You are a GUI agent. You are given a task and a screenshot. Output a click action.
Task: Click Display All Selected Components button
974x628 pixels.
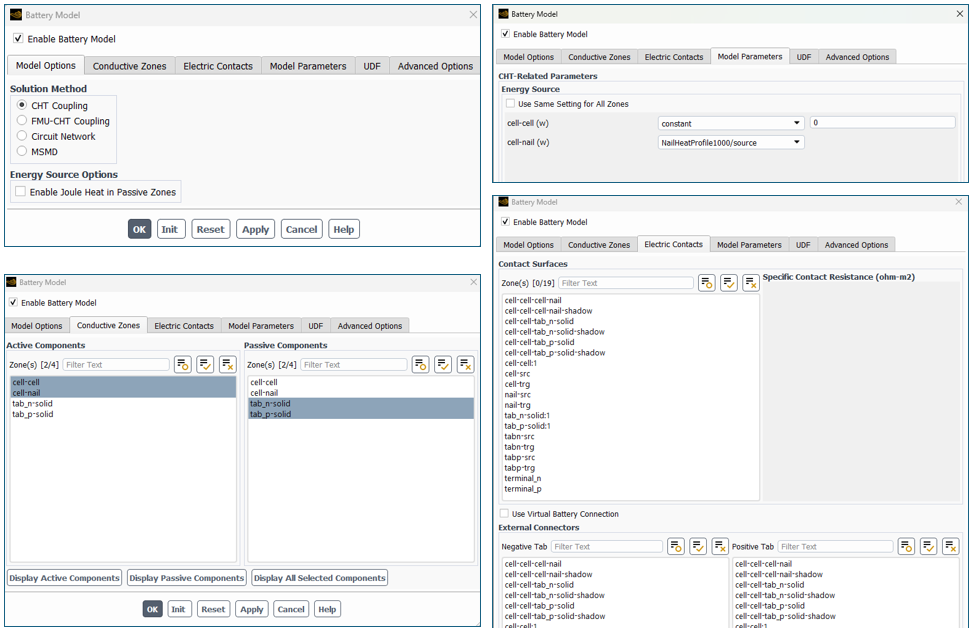pos(320,578)
